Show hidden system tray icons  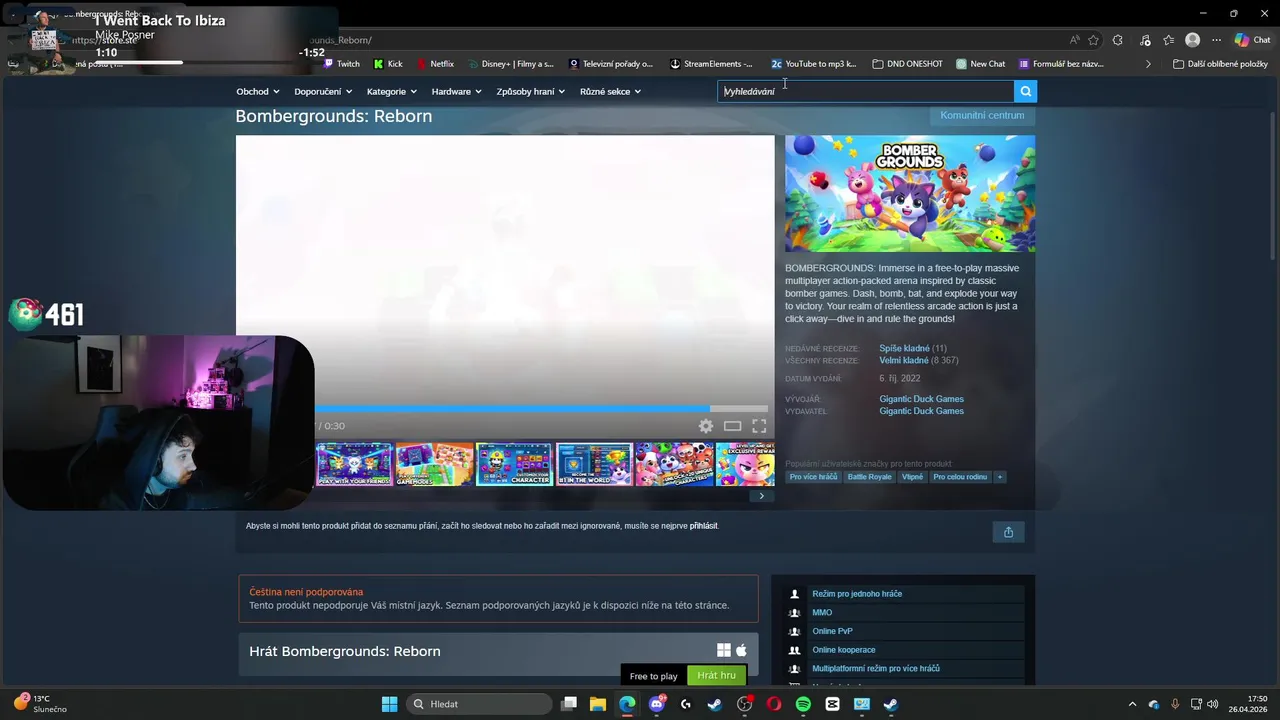1132,704
